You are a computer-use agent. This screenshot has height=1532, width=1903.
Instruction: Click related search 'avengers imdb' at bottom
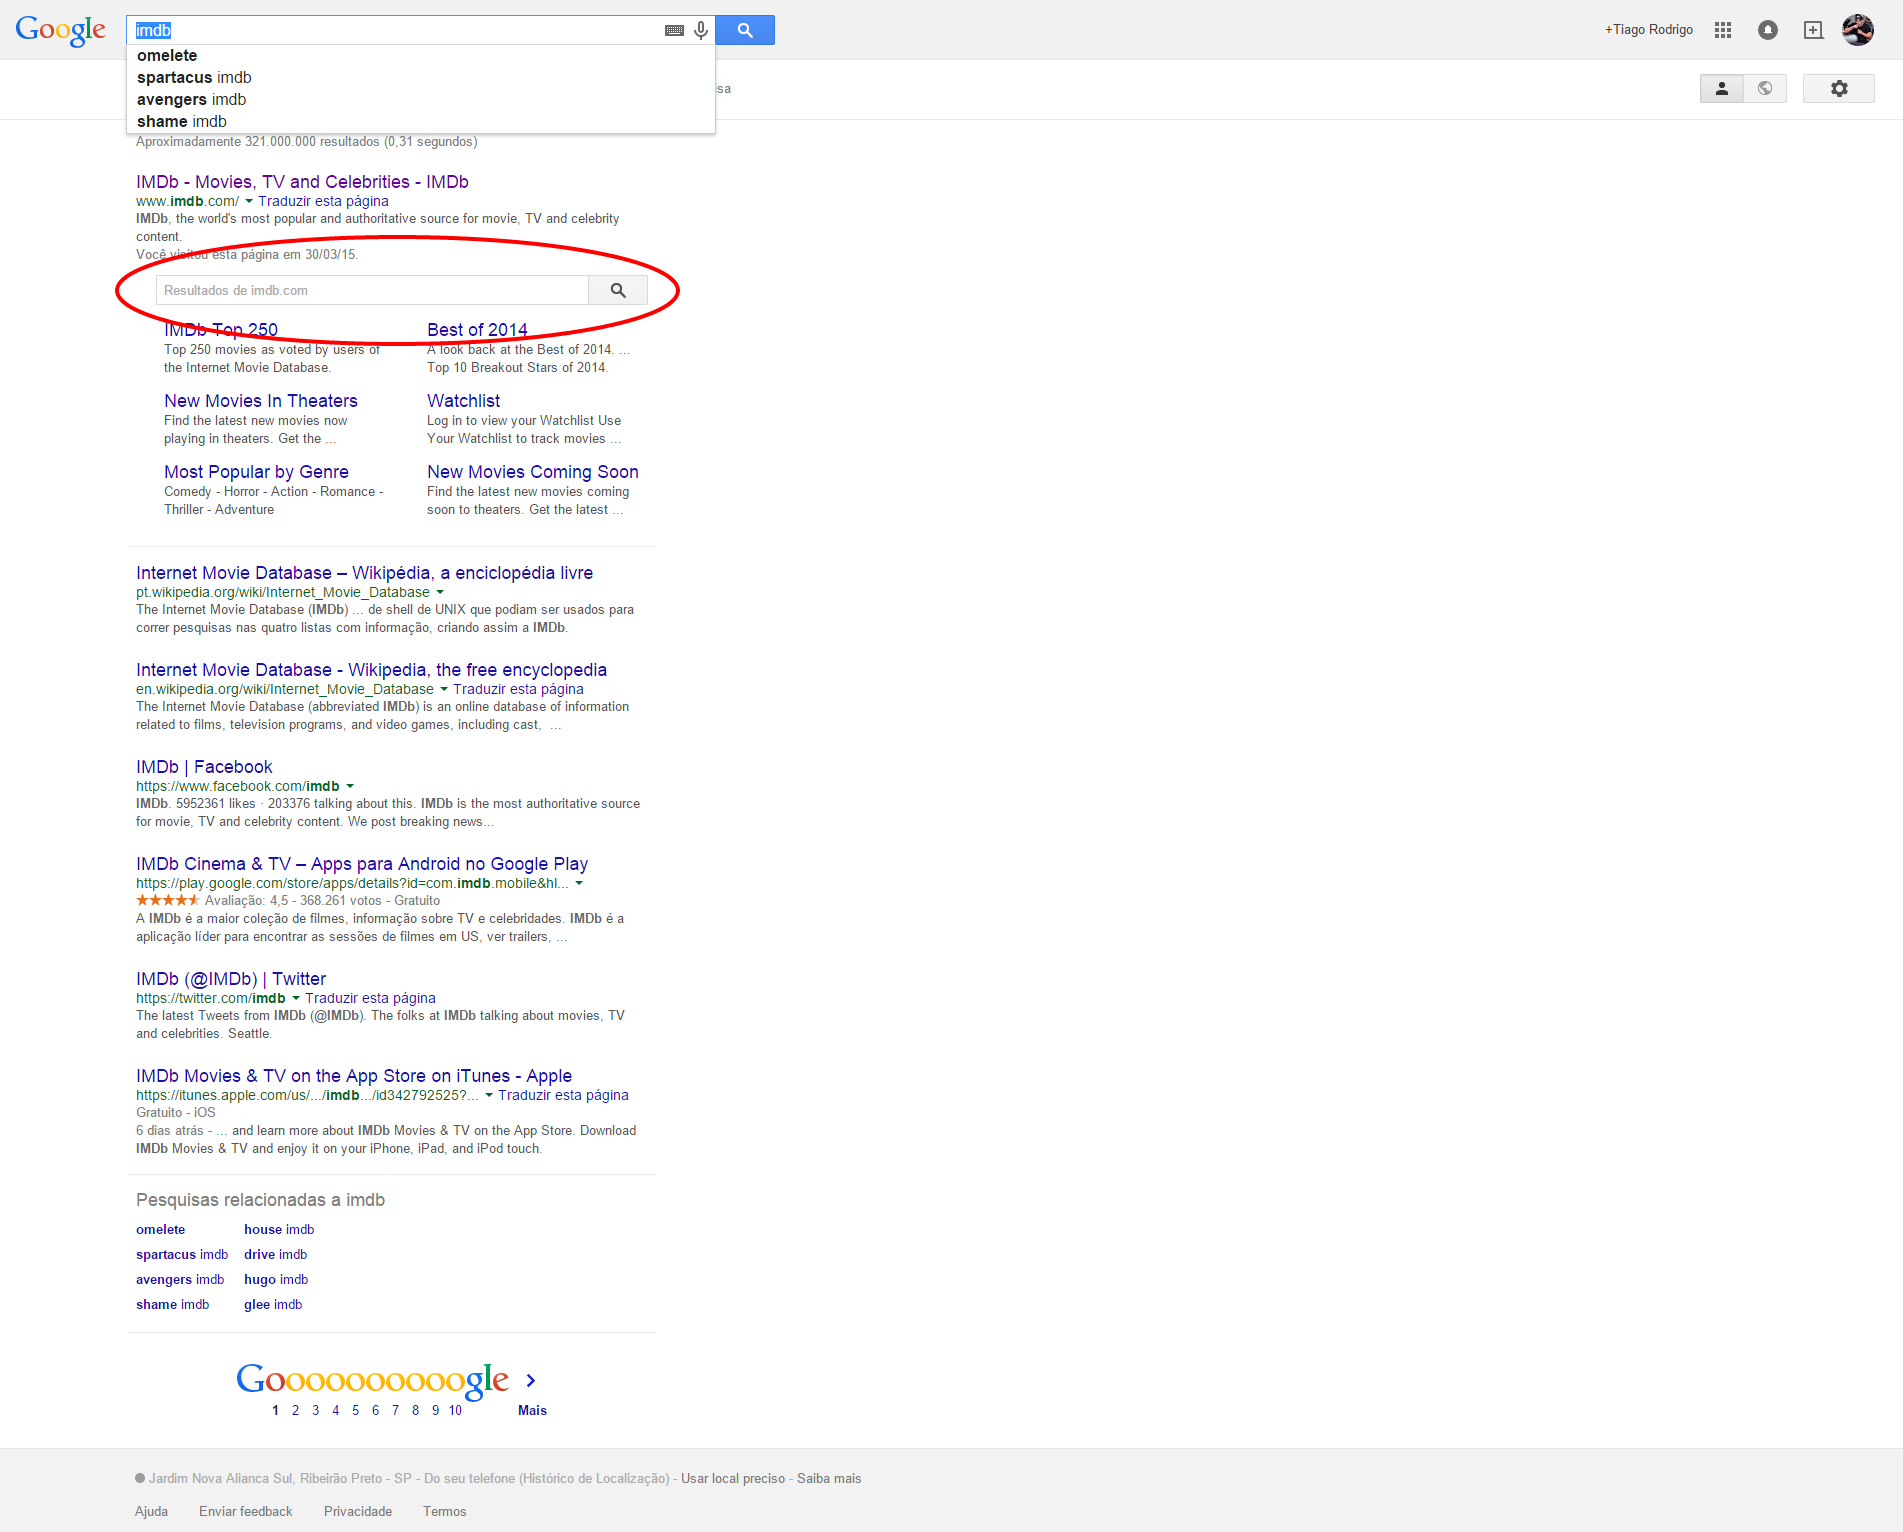click(x=180, y=1280)
